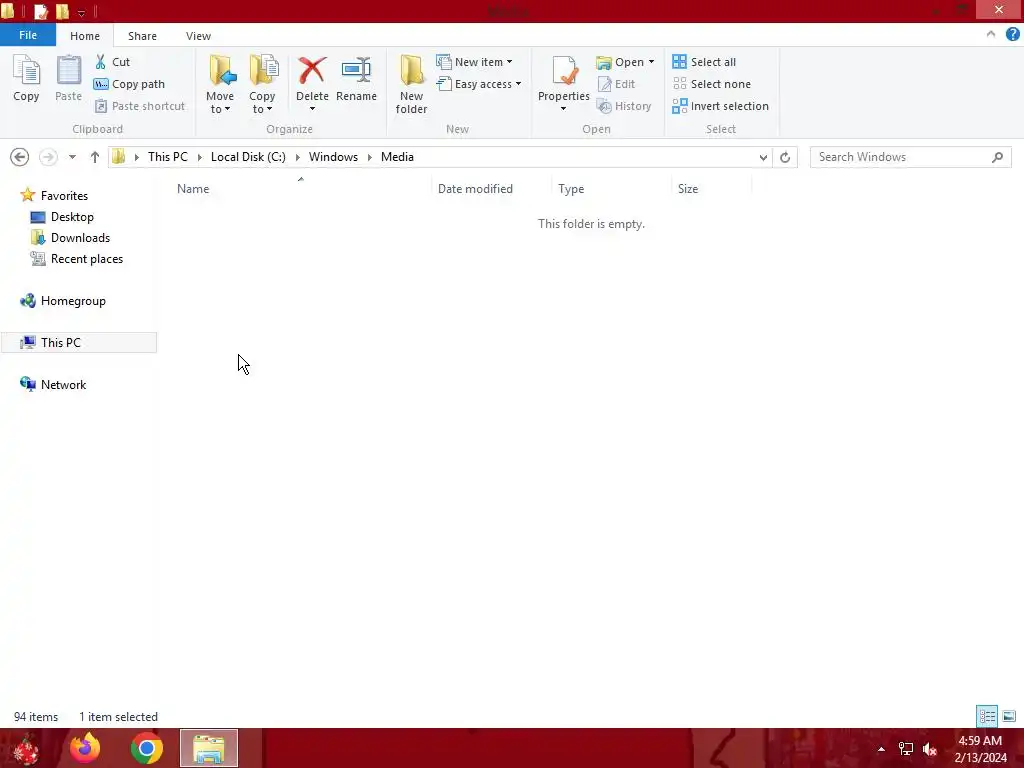Click the Paste clipboard icon

coord(69,71)
